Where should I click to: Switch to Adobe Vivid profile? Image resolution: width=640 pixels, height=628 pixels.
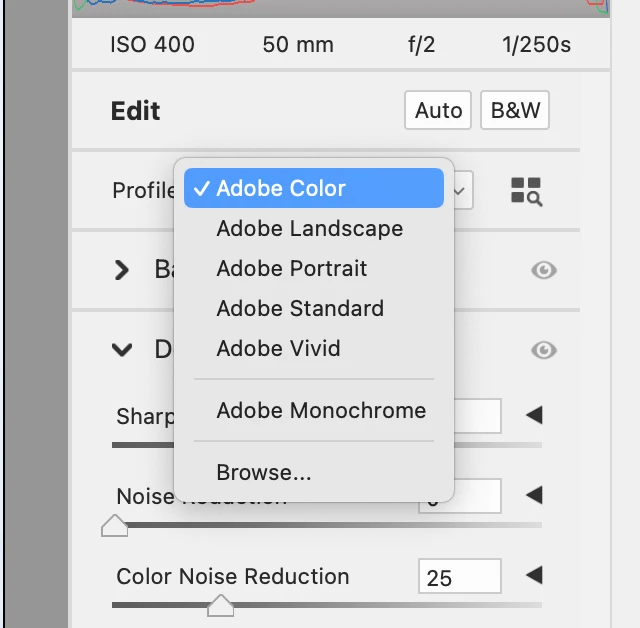click(279, 348)
